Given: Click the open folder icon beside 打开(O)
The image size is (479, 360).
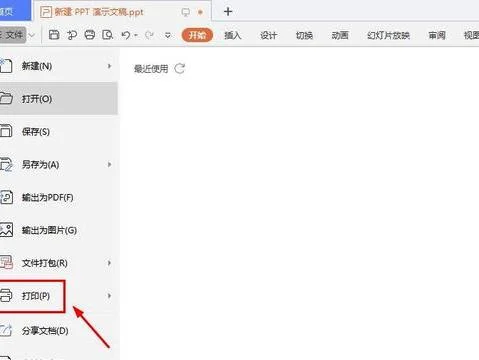Looking at the screenshot, I should pos(6,99).
